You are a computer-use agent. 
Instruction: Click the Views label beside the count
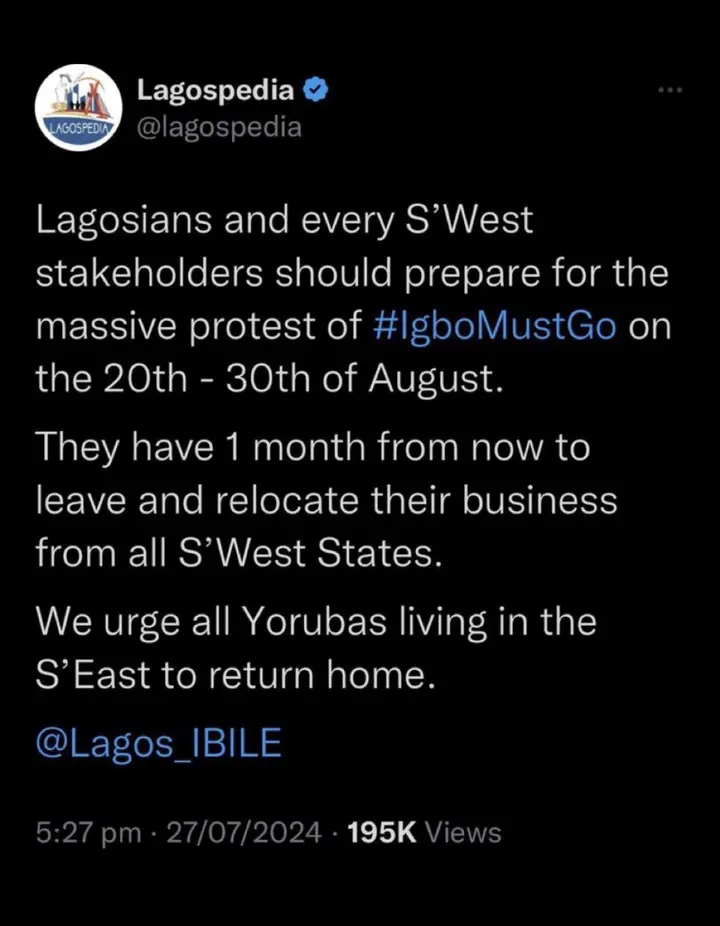tap(463, 832)
